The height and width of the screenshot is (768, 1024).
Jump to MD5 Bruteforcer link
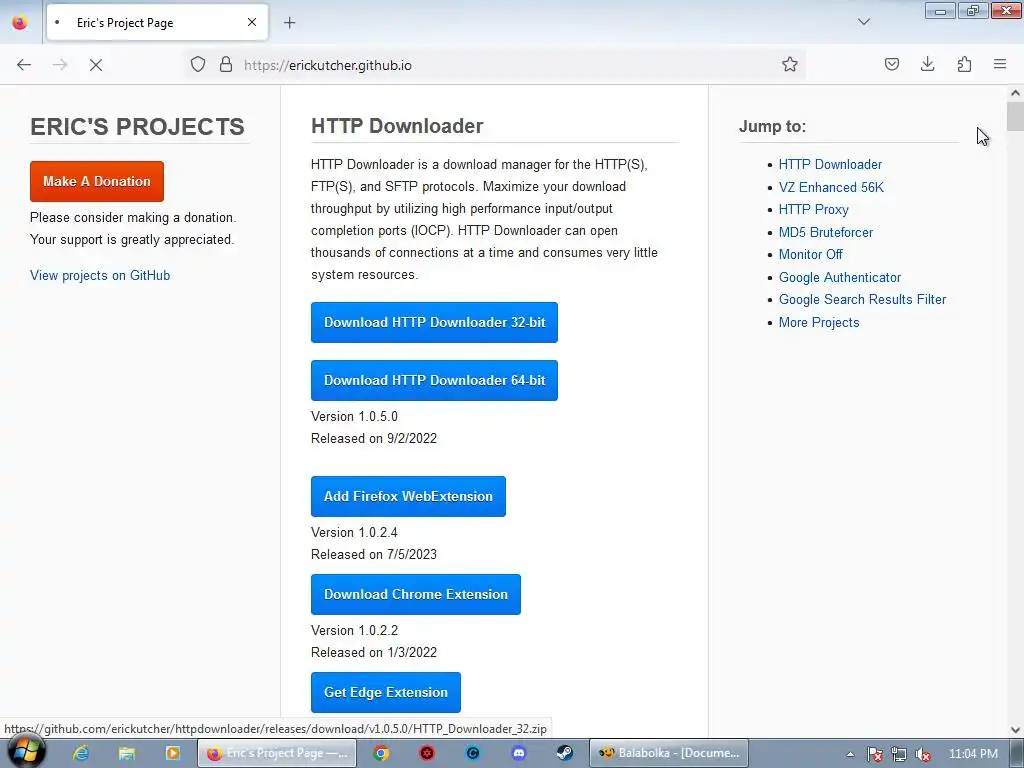[x=825, y=232]
